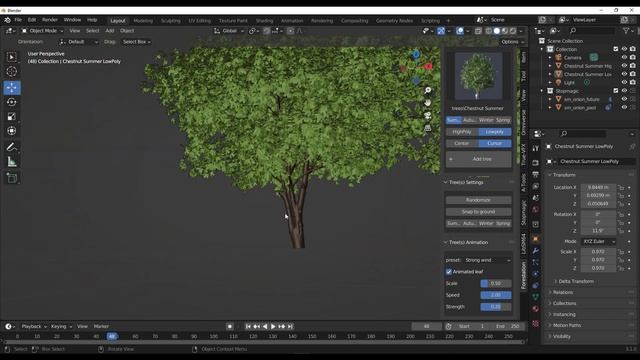Select the Cursor tool in left toolbar
This screenshot has width=640, height=360.
tap(12, 71)
